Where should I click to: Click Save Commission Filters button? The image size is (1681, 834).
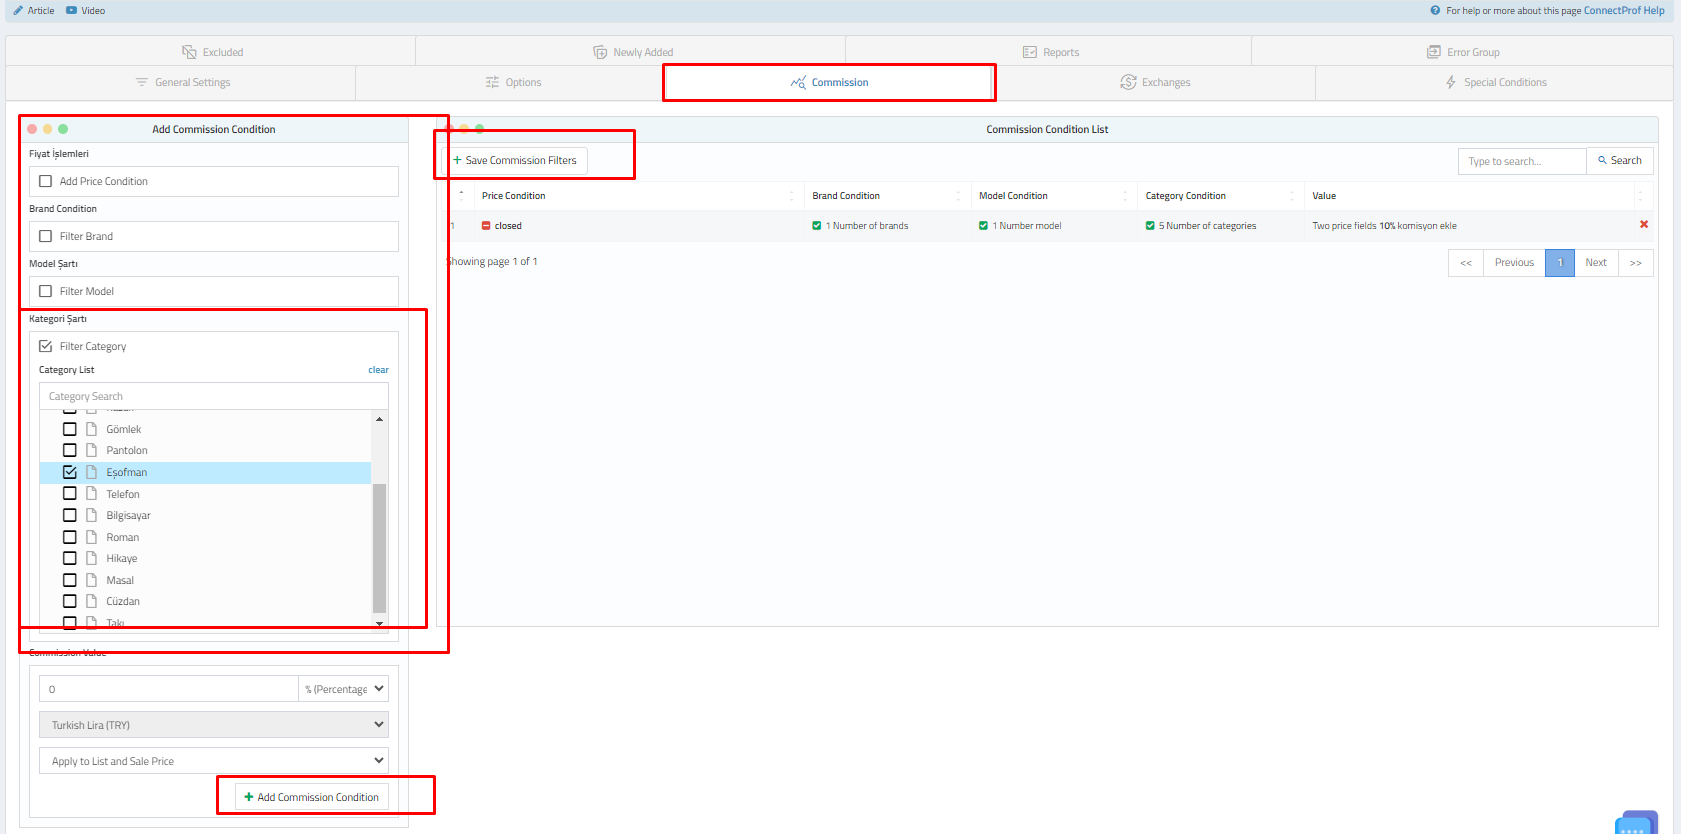[514, 160]
